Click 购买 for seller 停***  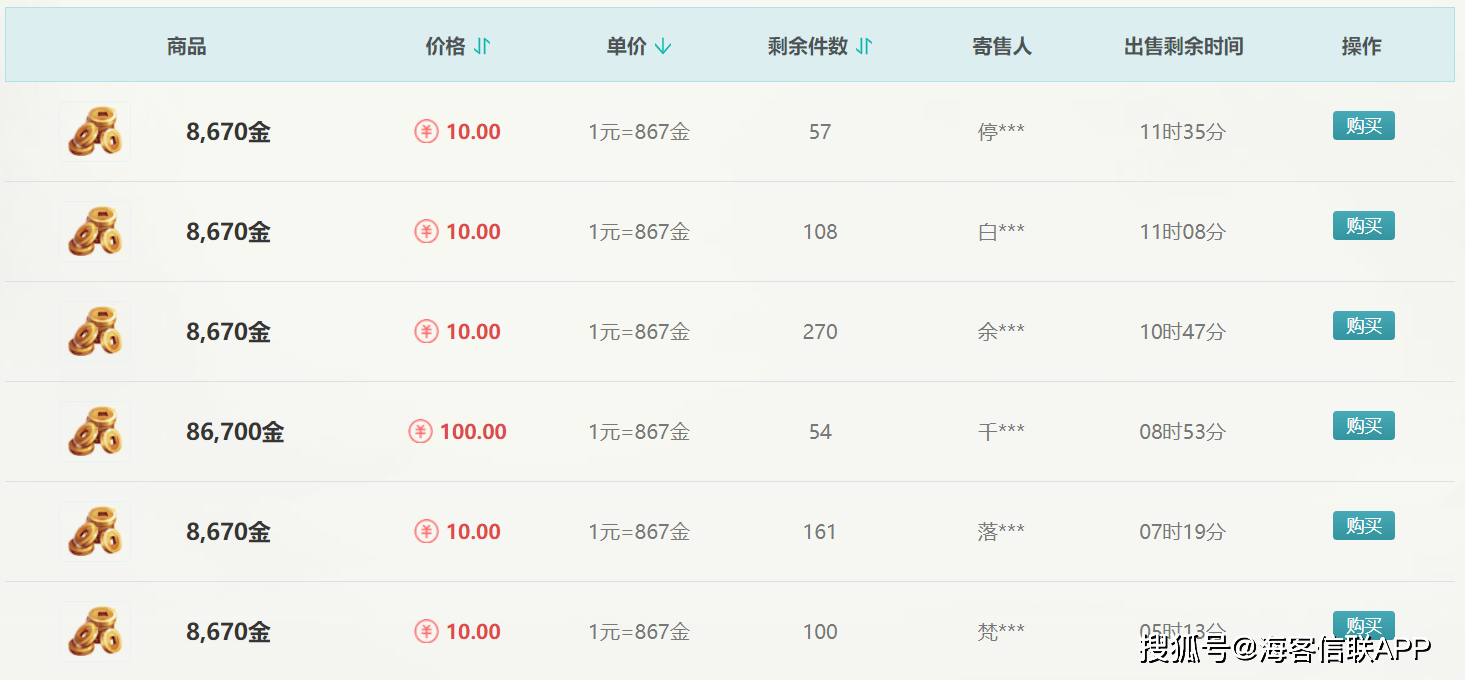click(x=1363, y=126)
